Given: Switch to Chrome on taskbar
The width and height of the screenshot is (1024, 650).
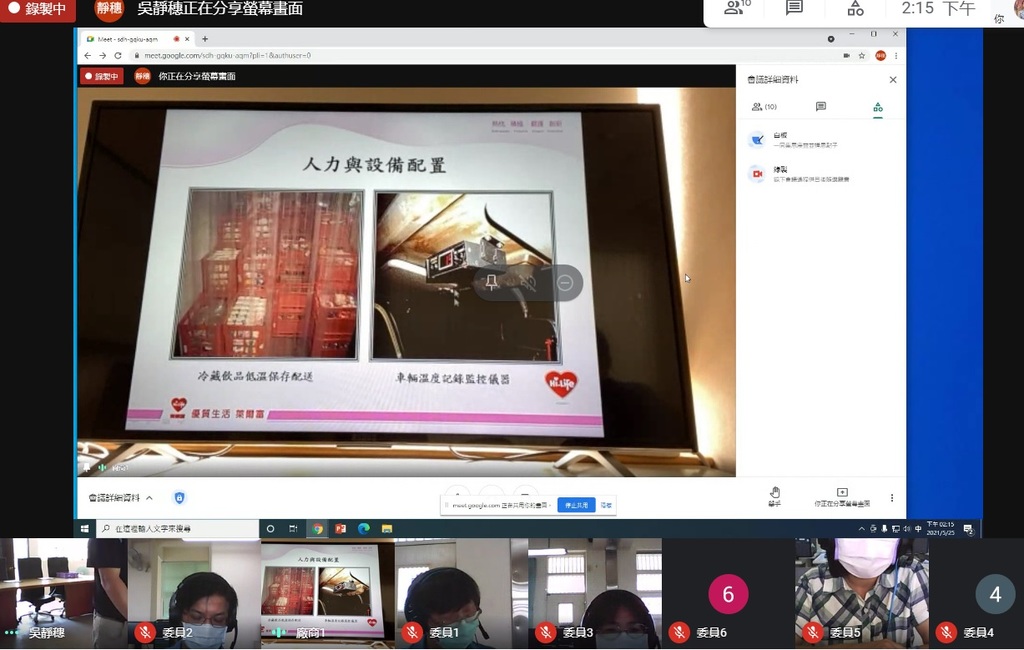Looking at the screenshot, I should point(317,528).
